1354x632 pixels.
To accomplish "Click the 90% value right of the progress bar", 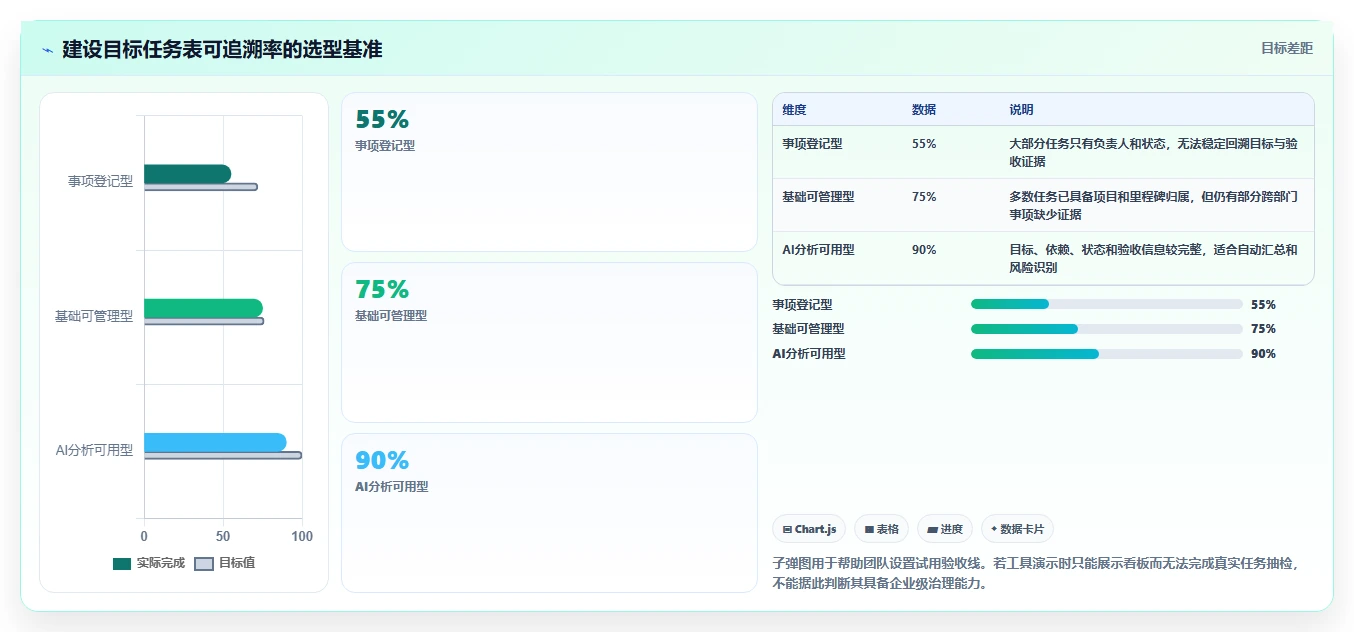I will click(1263, 354).
